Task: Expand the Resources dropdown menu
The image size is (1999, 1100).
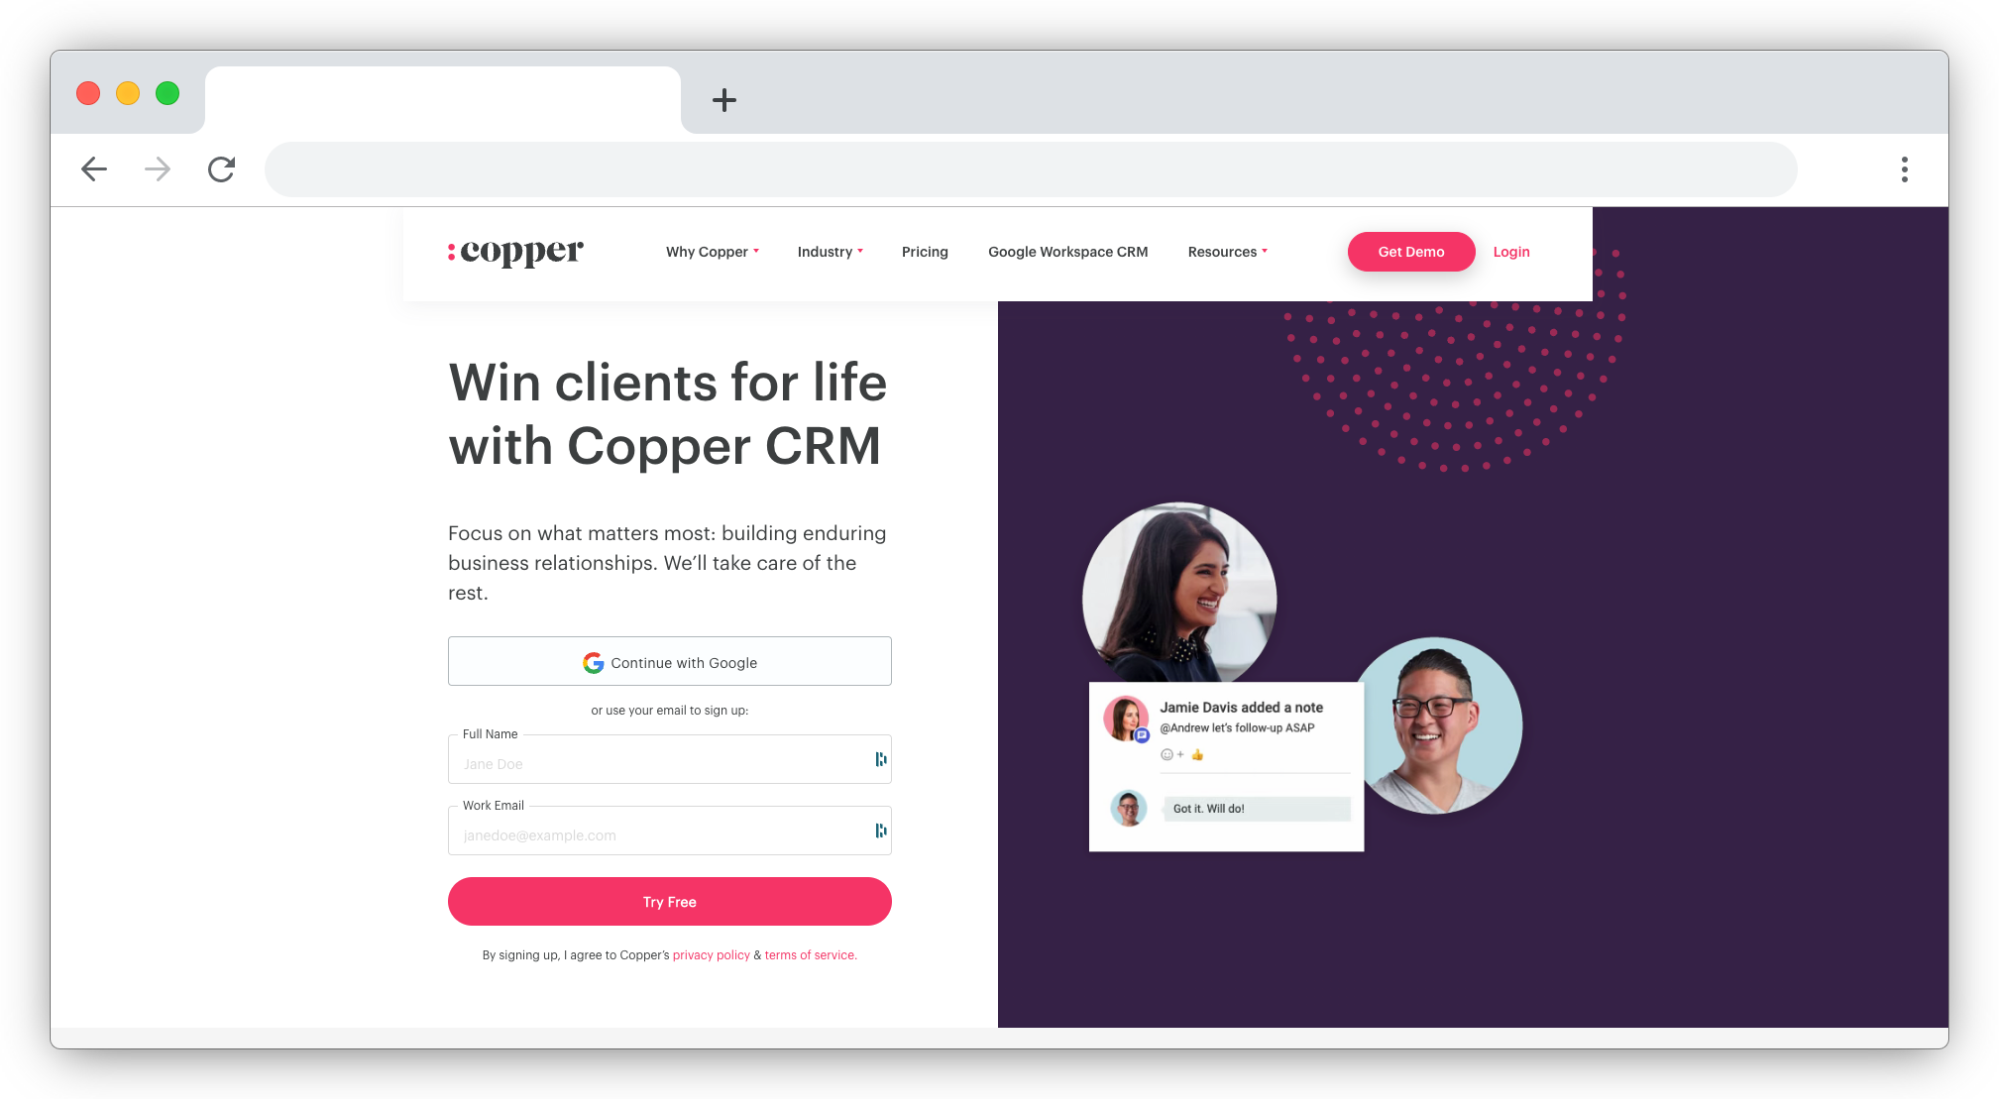Action: [1226, 251]
